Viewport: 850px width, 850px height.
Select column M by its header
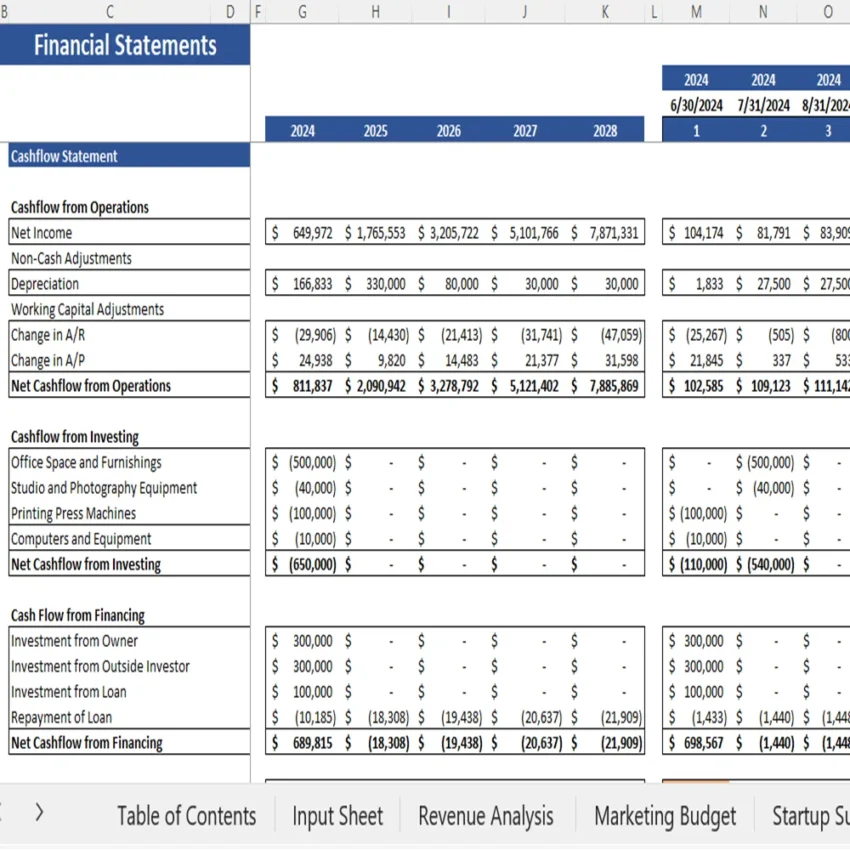coord(695,12)
